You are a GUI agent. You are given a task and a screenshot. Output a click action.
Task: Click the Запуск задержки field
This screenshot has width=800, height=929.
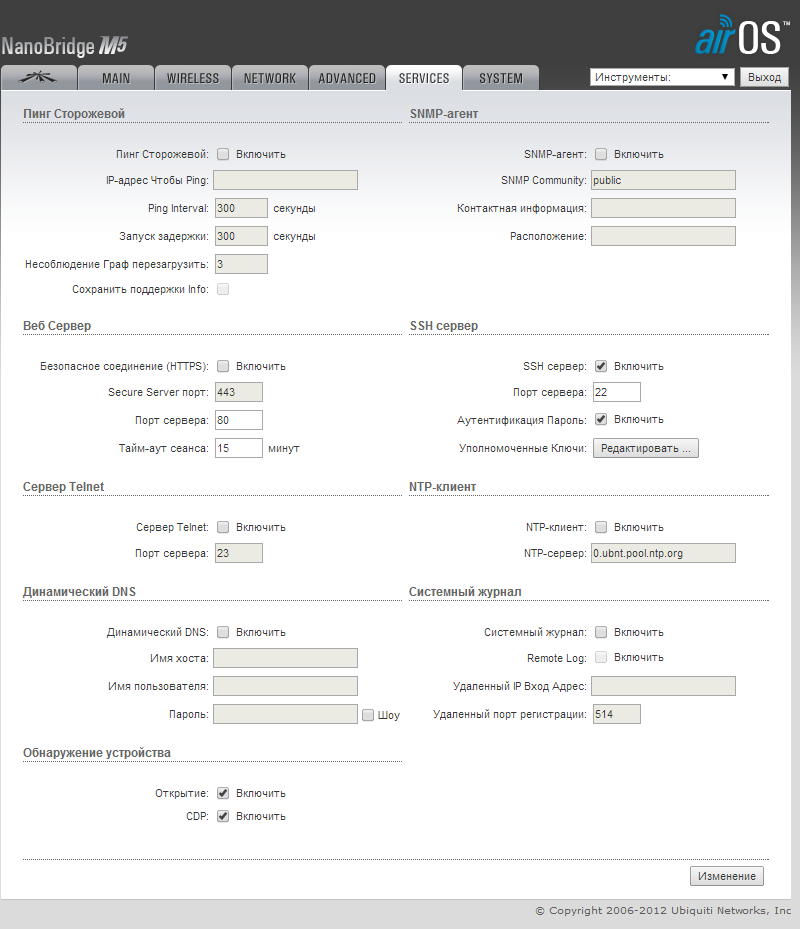241,236
